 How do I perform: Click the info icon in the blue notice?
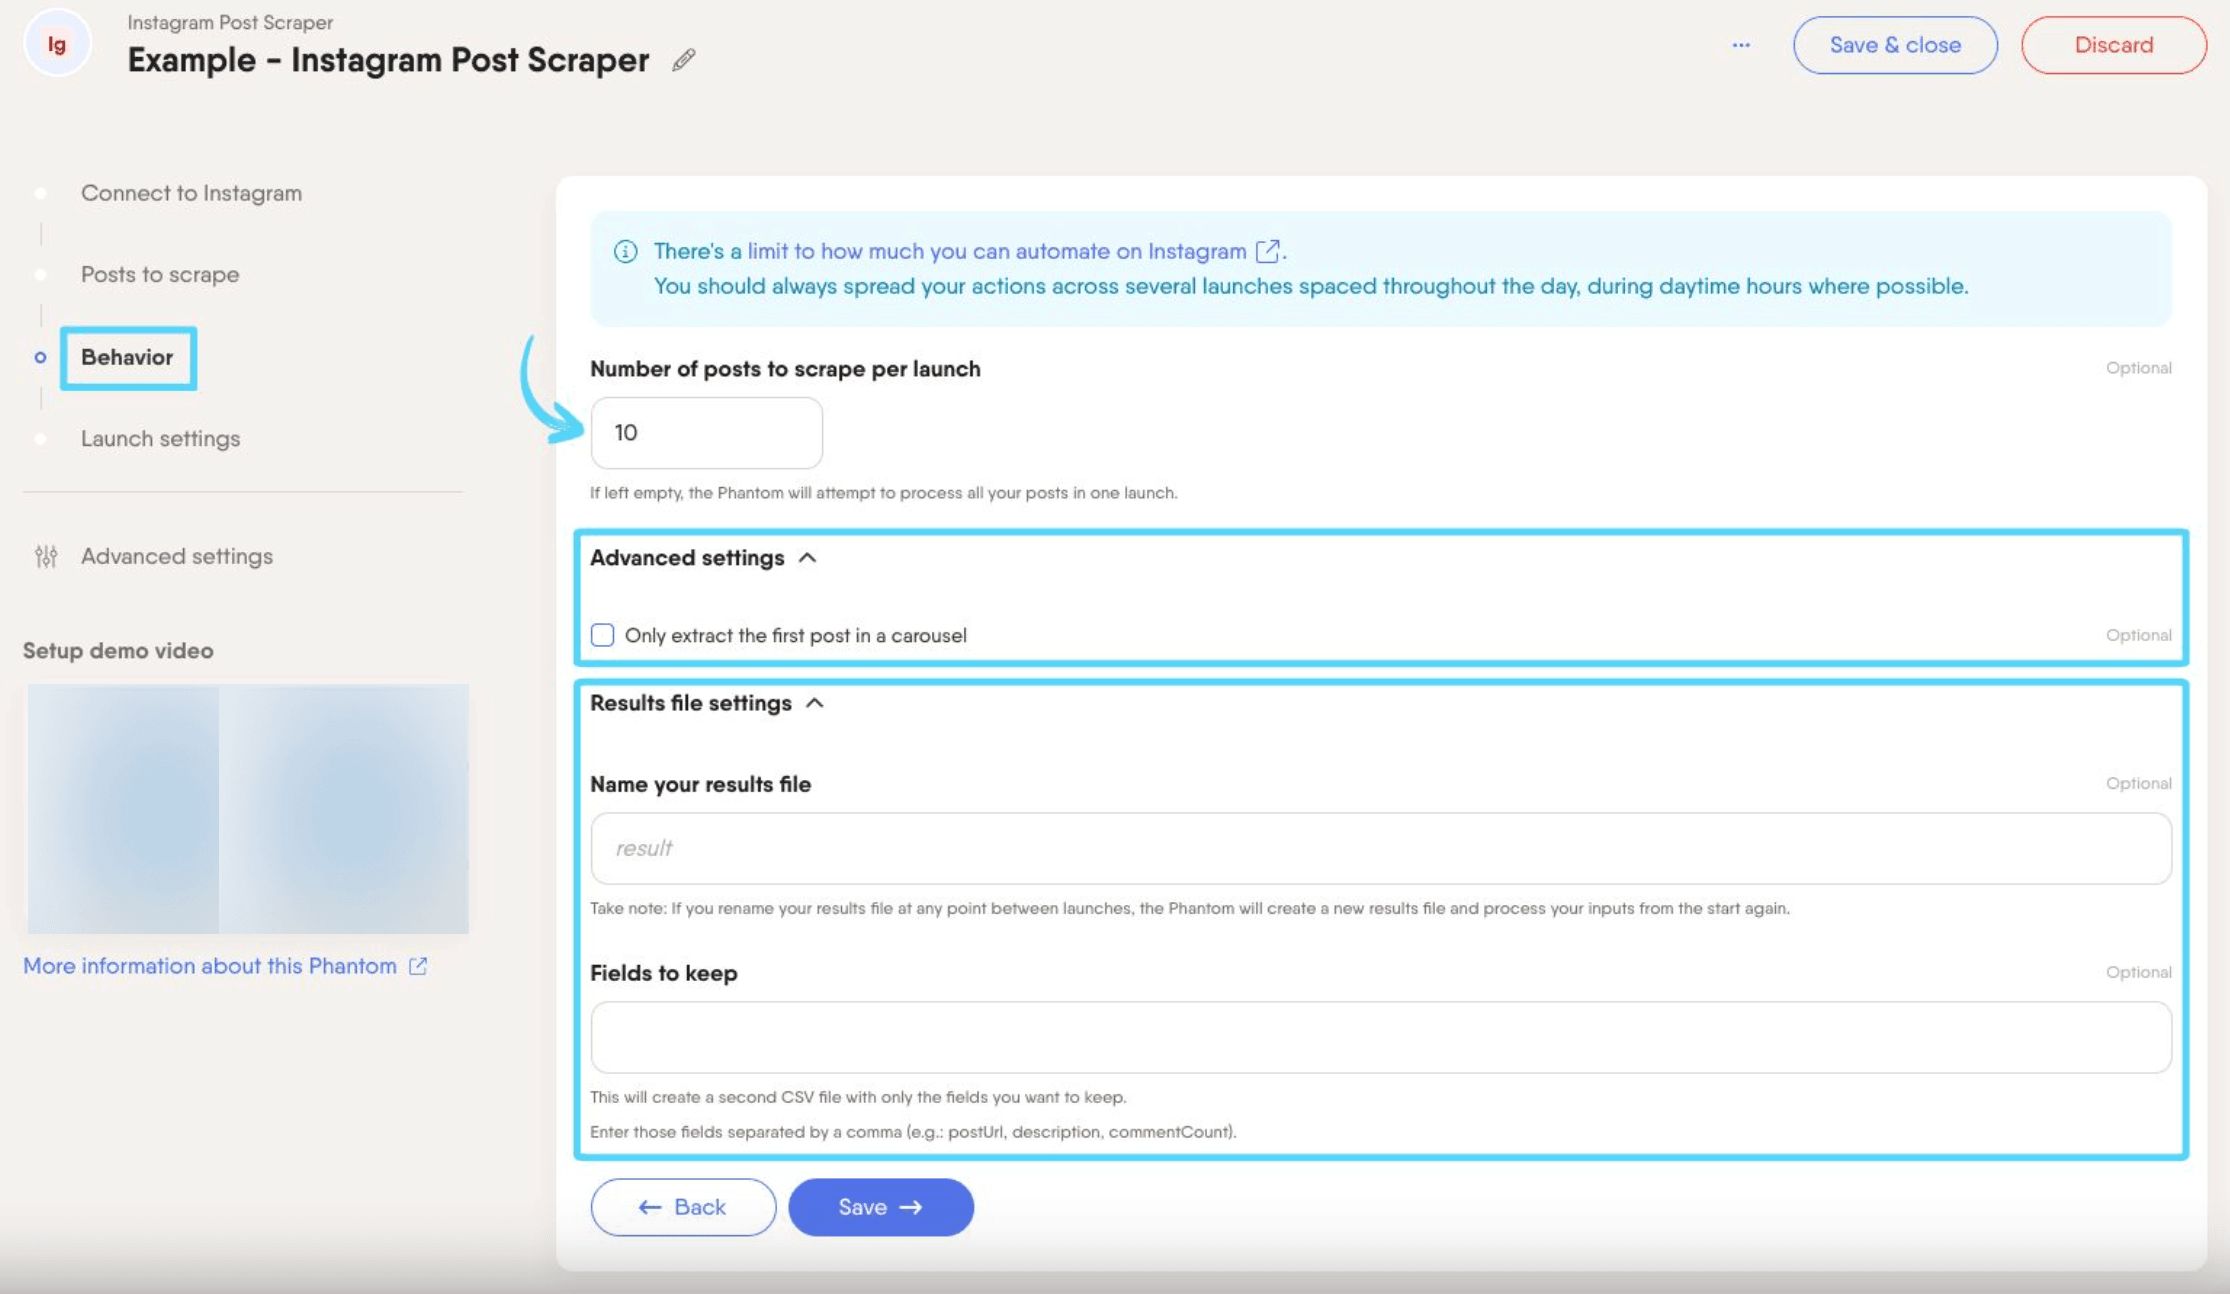[x=625, y=251]
